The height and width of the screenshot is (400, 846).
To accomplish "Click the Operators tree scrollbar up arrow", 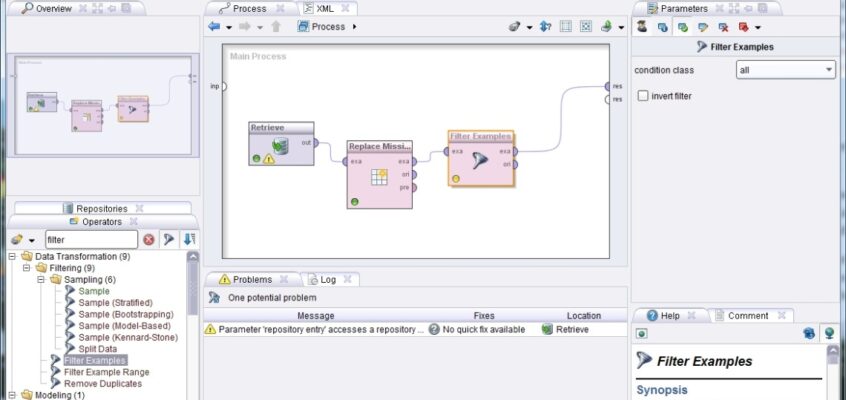I will (x=193, y=257).
